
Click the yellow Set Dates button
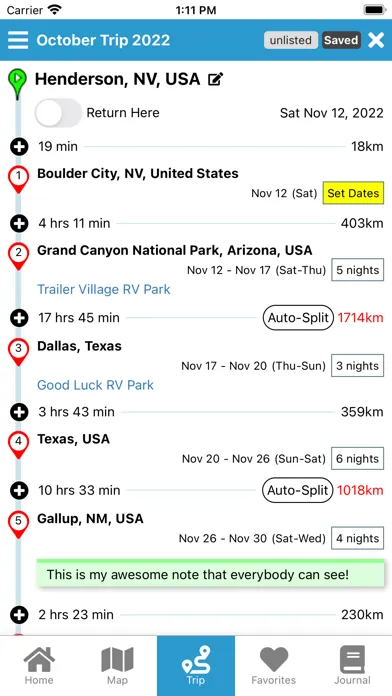point(353,193)
